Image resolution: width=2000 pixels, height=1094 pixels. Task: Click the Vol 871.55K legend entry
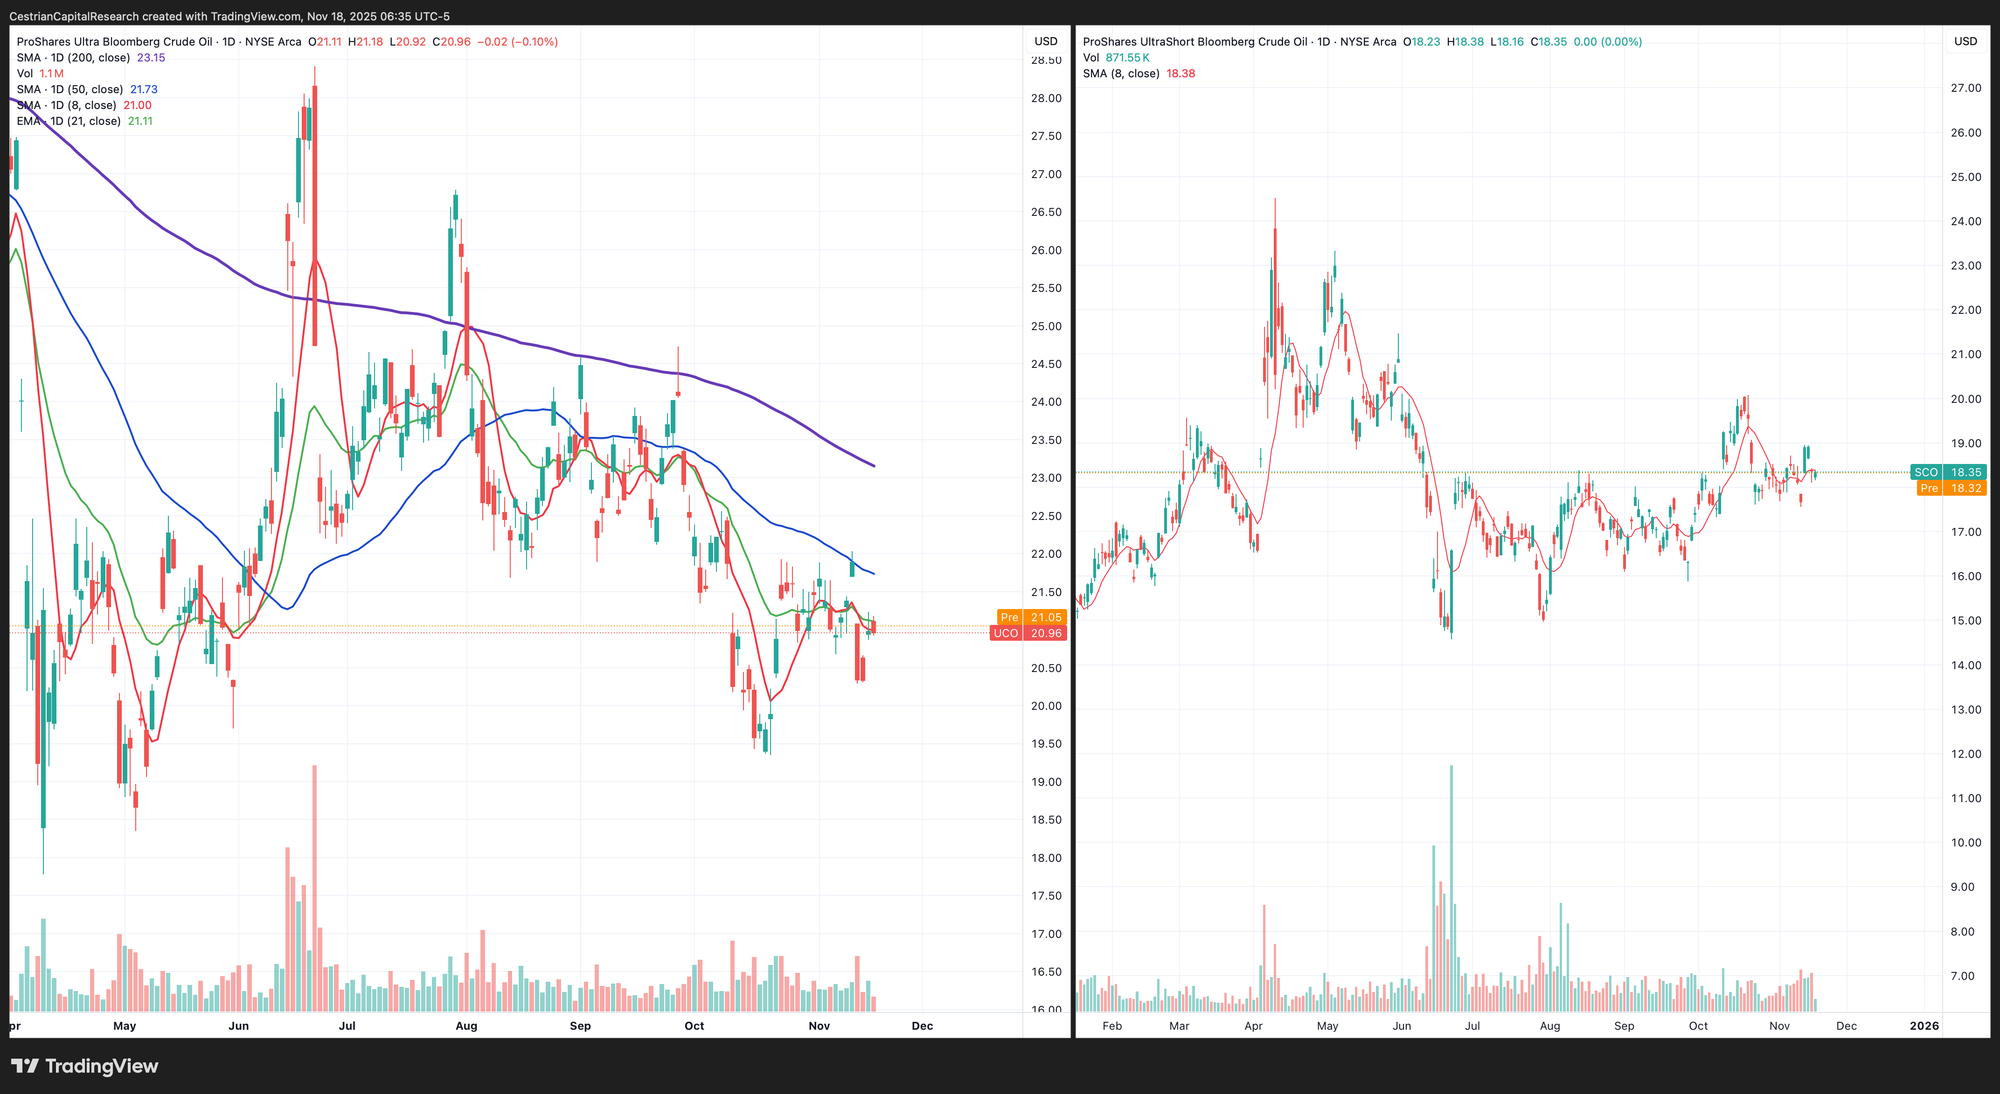(x=1116, y=58)
